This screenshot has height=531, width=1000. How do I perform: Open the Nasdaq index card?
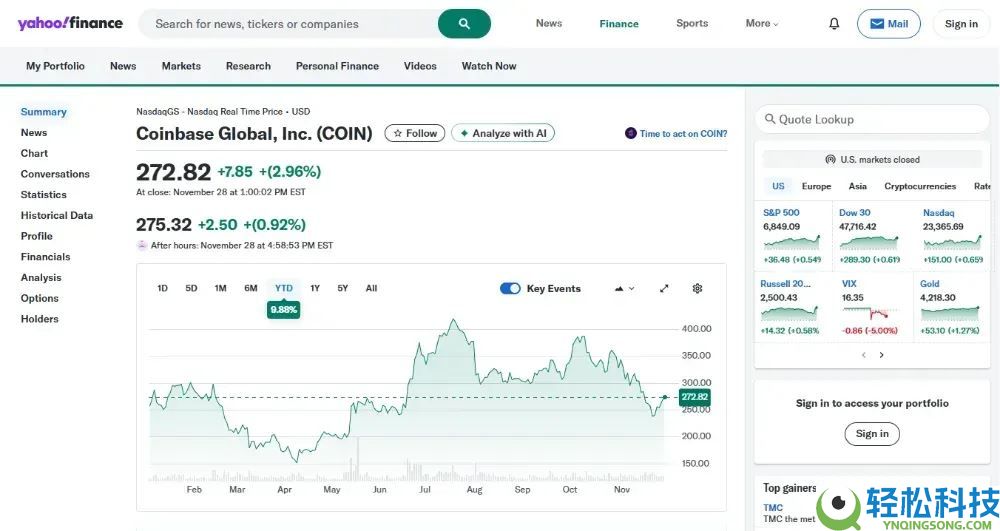(953, 236)
